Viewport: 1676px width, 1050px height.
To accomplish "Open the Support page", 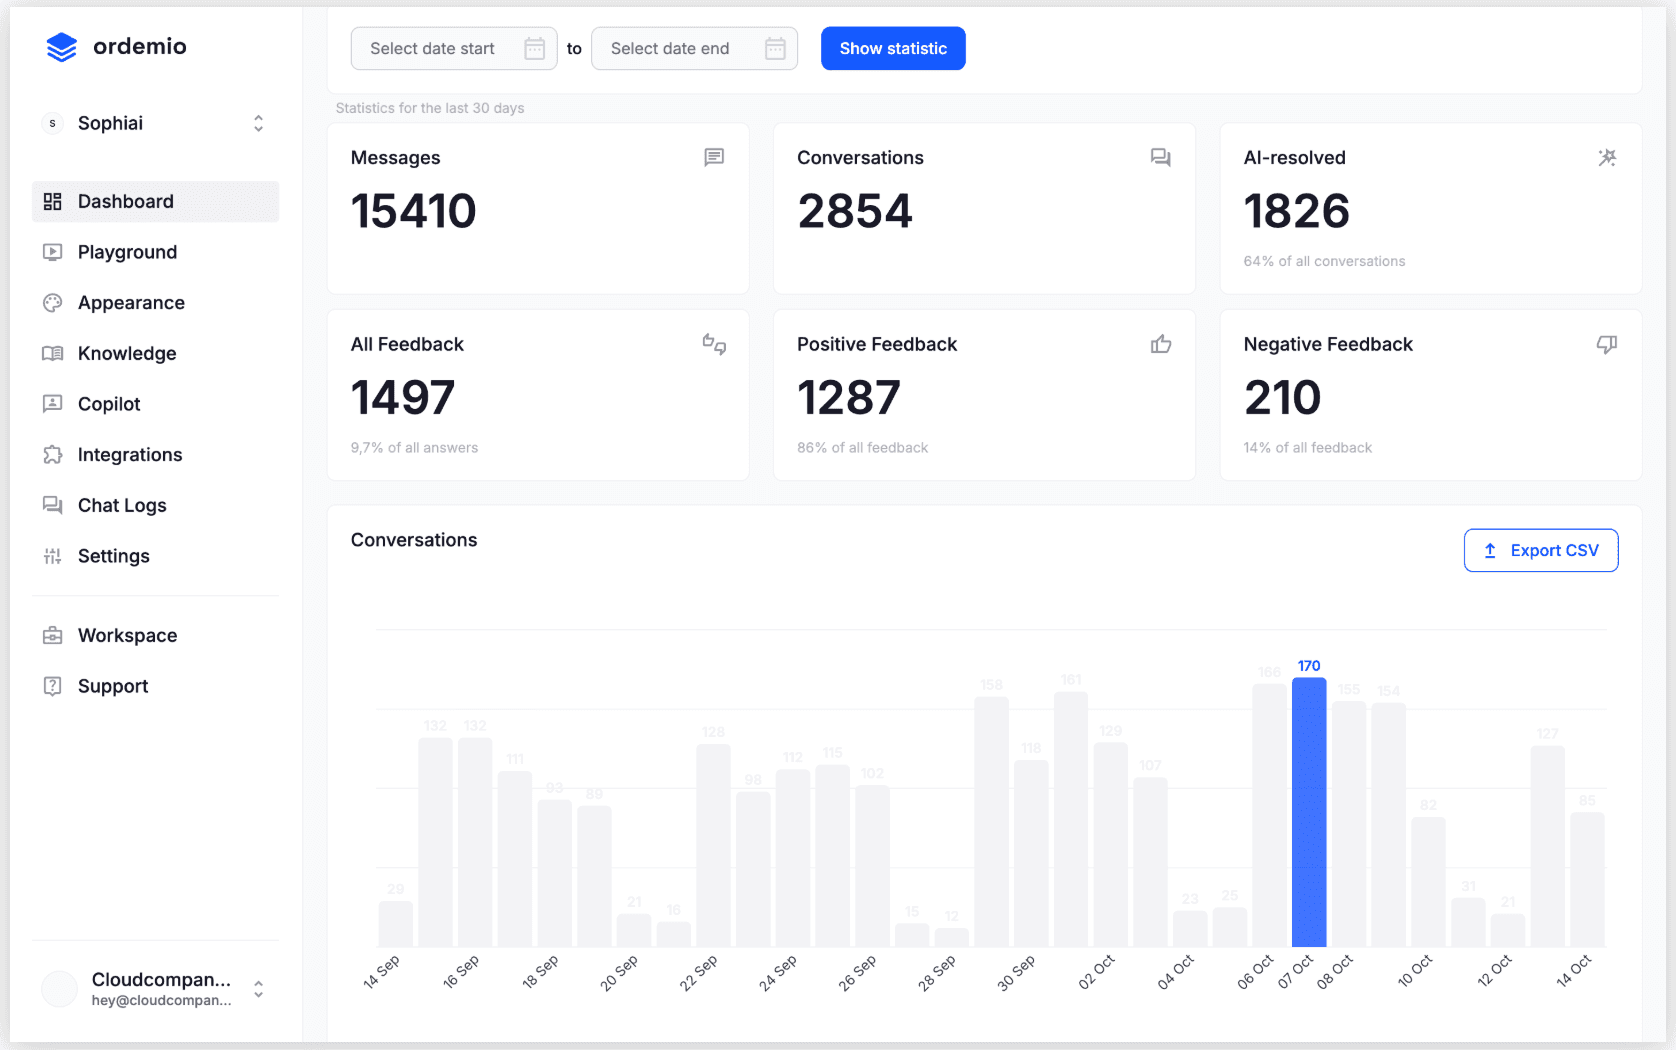I will coord(156,686).
